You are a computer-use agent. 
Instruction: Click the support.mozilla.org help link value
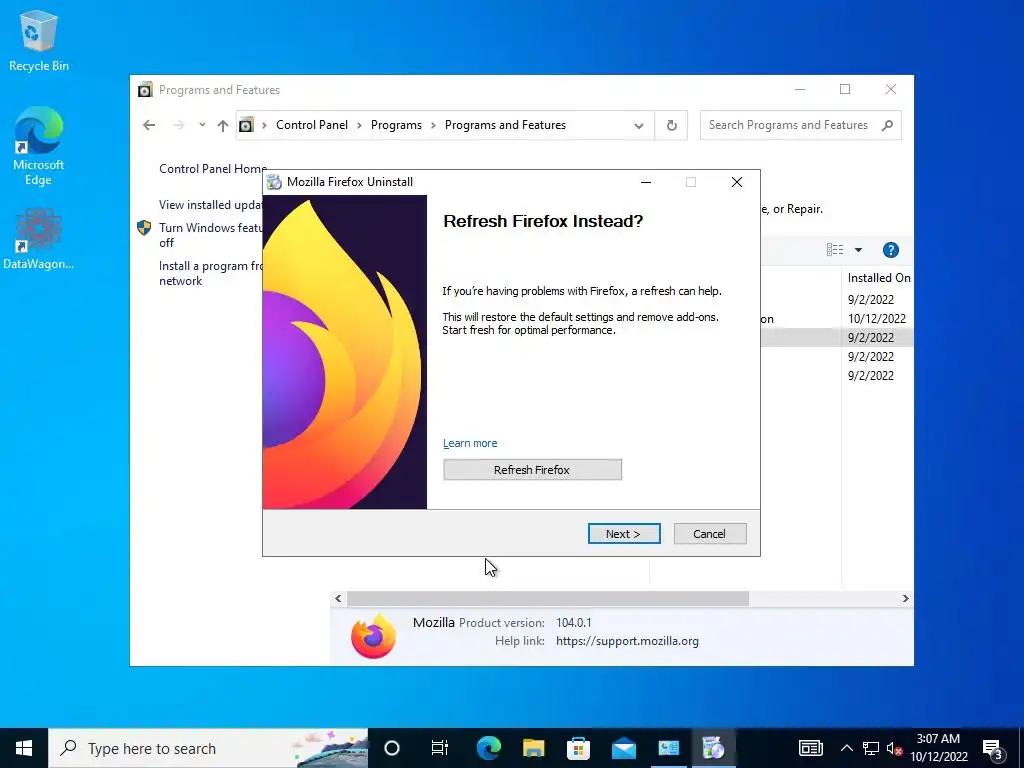[627, 641]
